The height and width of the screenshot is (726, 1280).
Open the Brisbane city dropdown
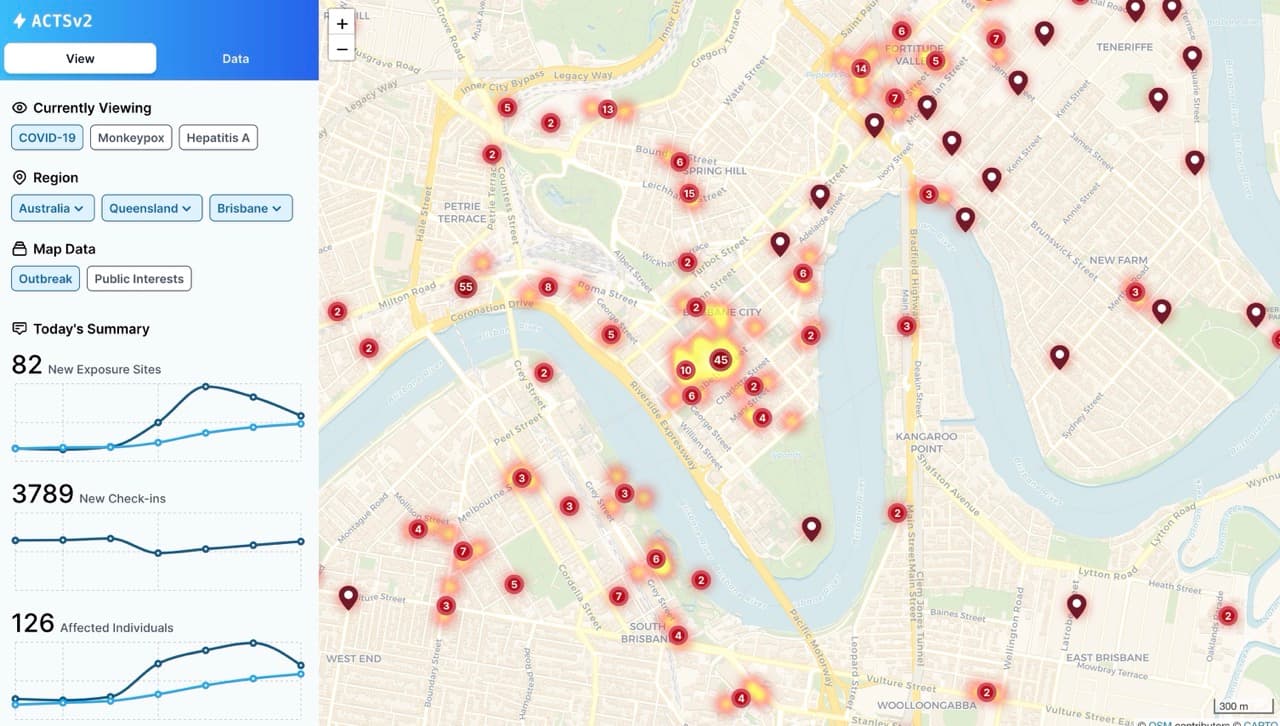tap(250, 208)
